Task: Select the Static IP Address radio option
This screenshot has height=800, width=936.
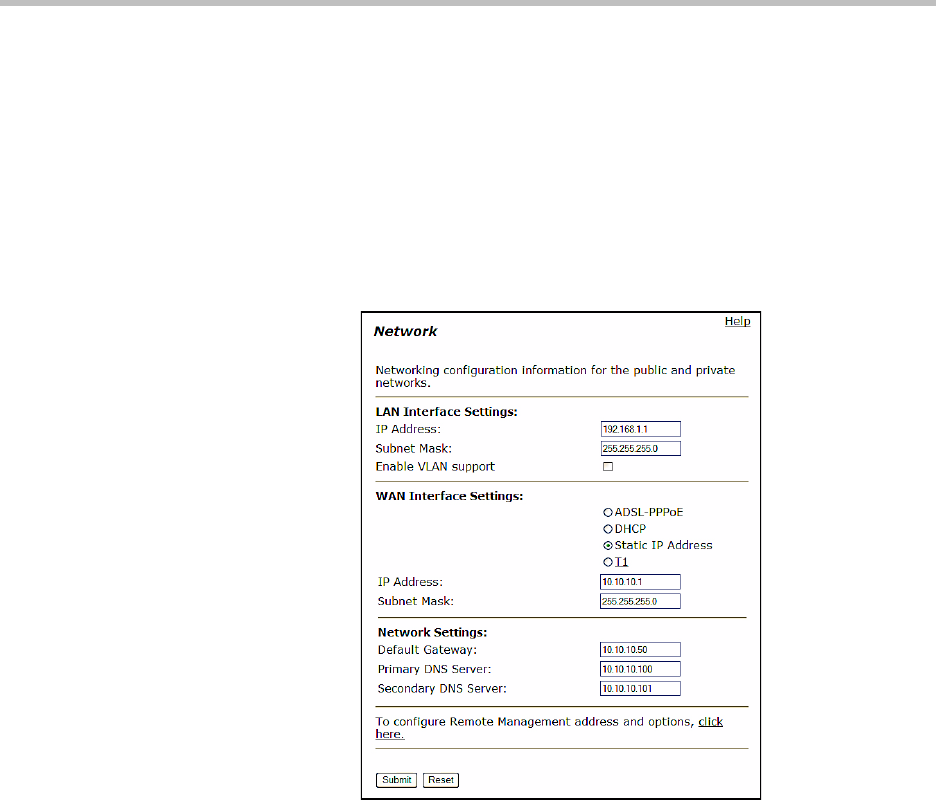Action: pyautogui.click(x=608, y=546)
